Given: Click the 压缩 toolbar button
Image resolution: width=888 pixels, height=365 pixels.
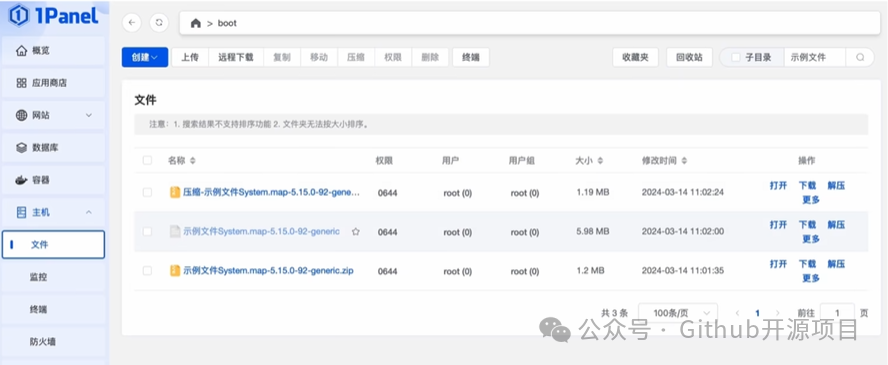Looking at the screenshot, I should (356, 57).
